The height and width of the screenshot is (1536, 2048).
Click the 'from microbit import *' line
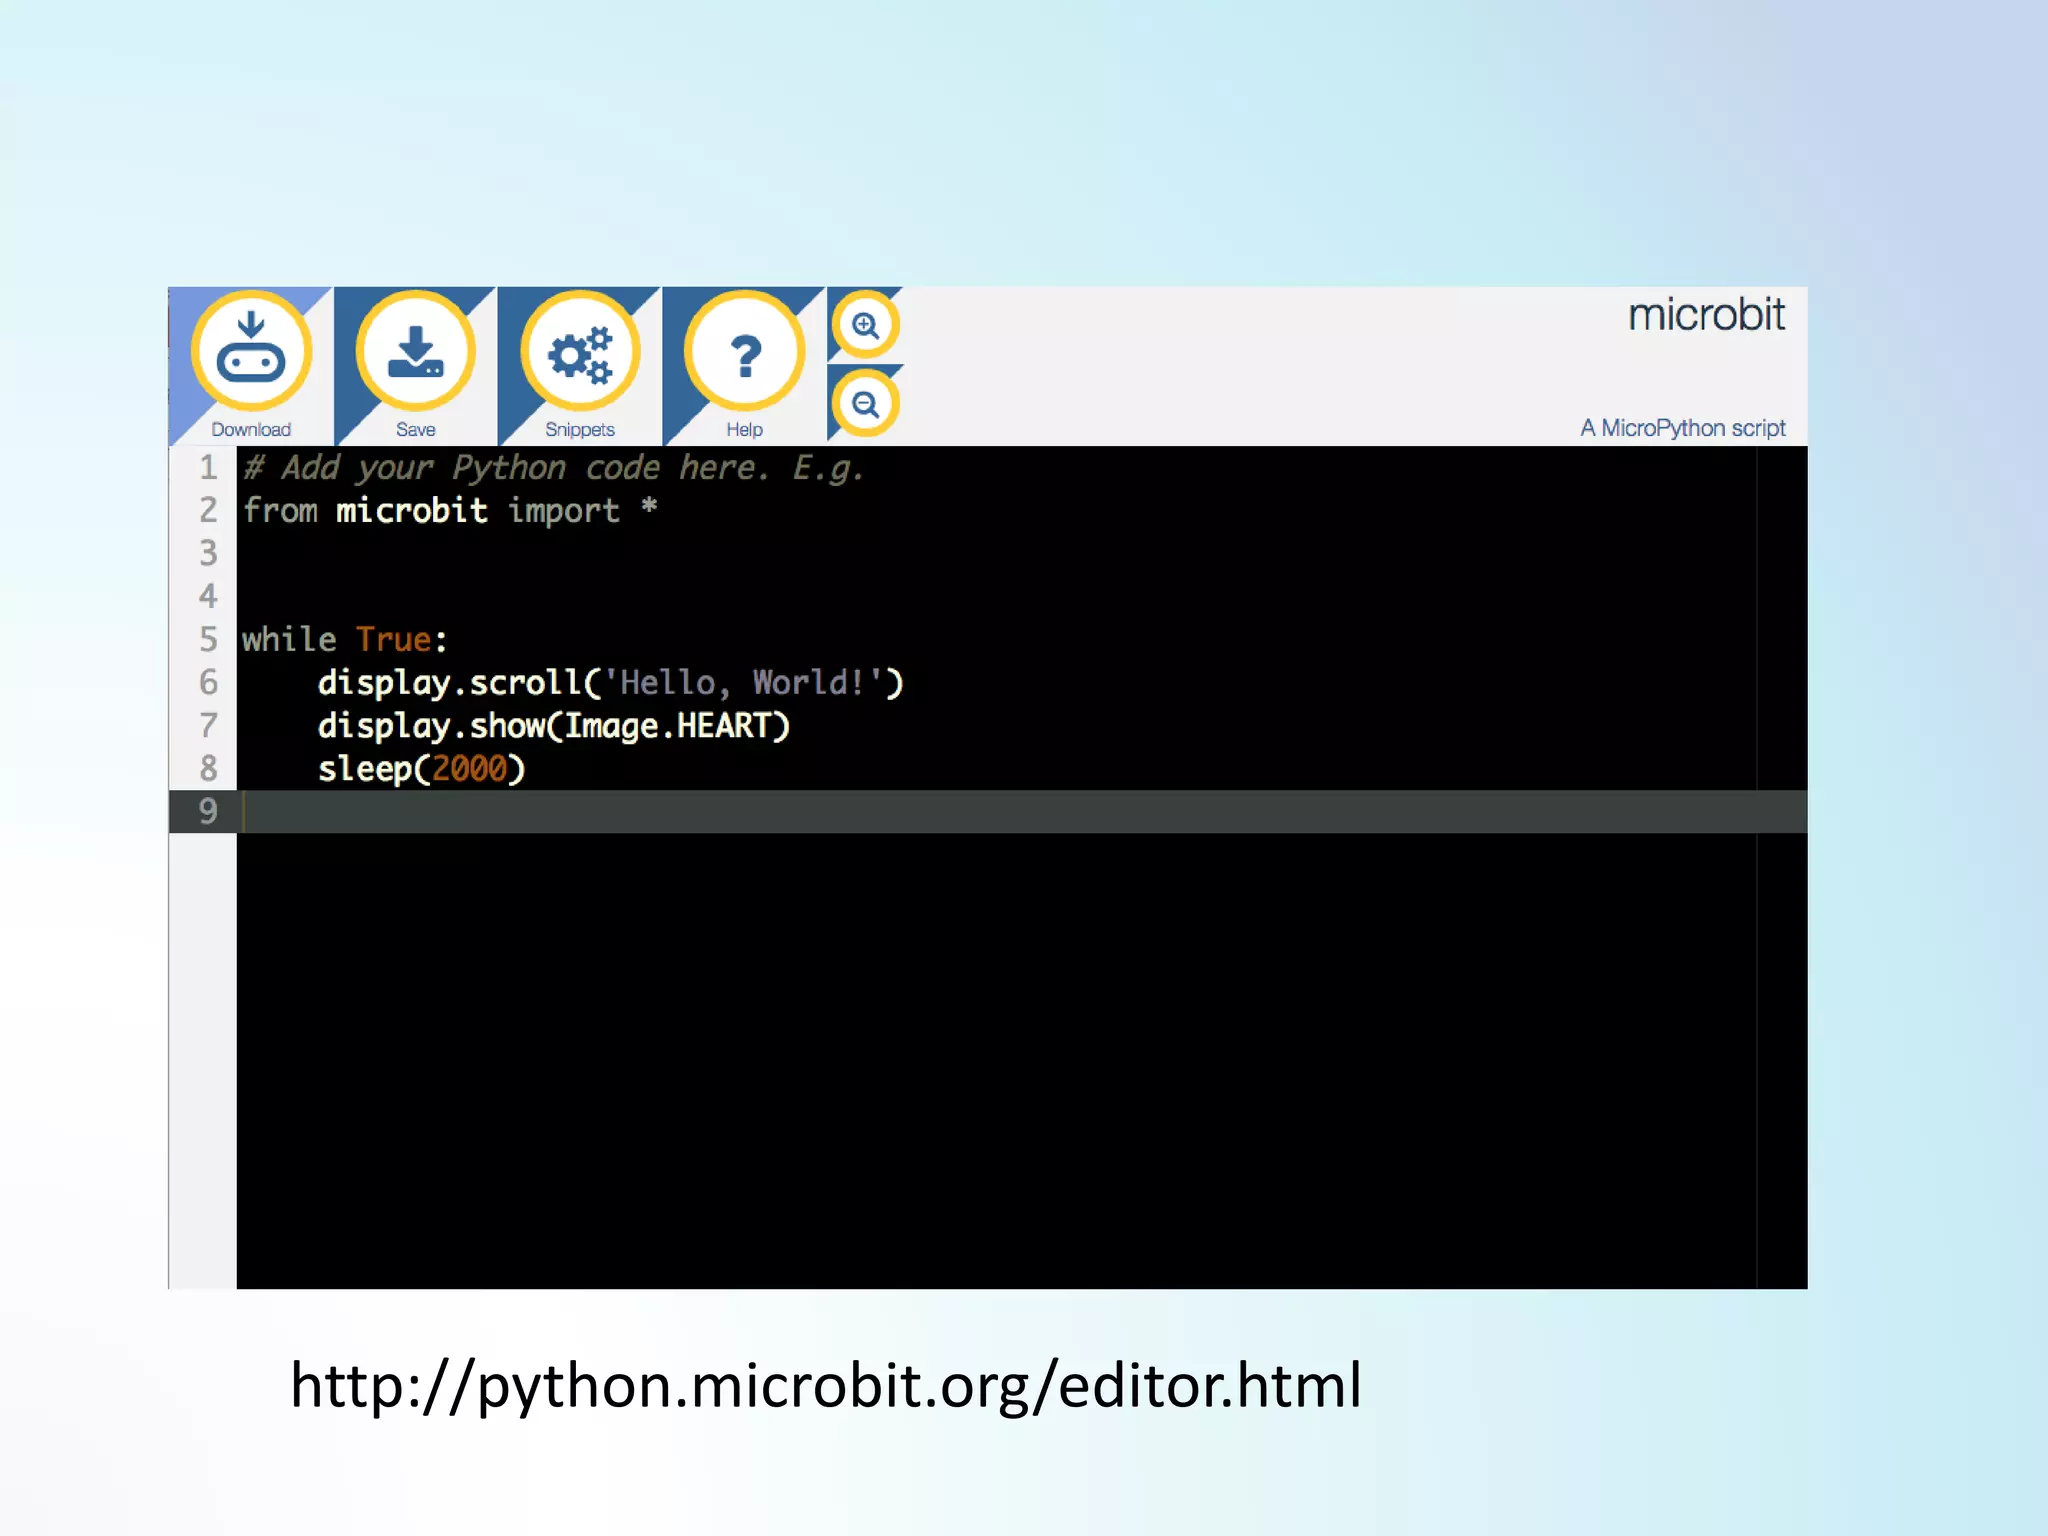[450, 510]
